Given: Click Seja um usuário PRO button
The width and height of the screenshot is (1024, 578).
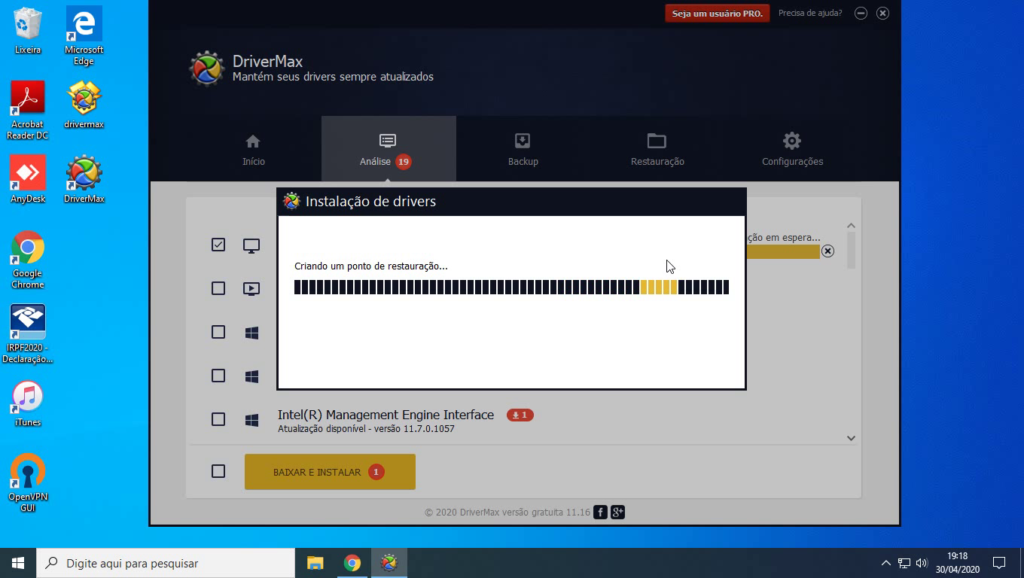Looking at the screenshot, I should tap(717, 13).
